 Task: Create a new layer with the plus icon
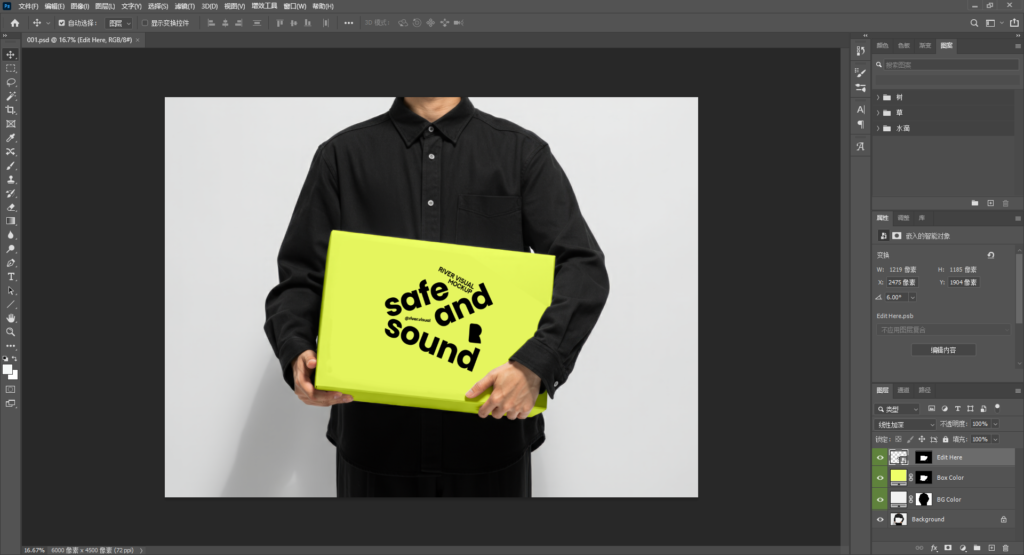click(991, 548)
